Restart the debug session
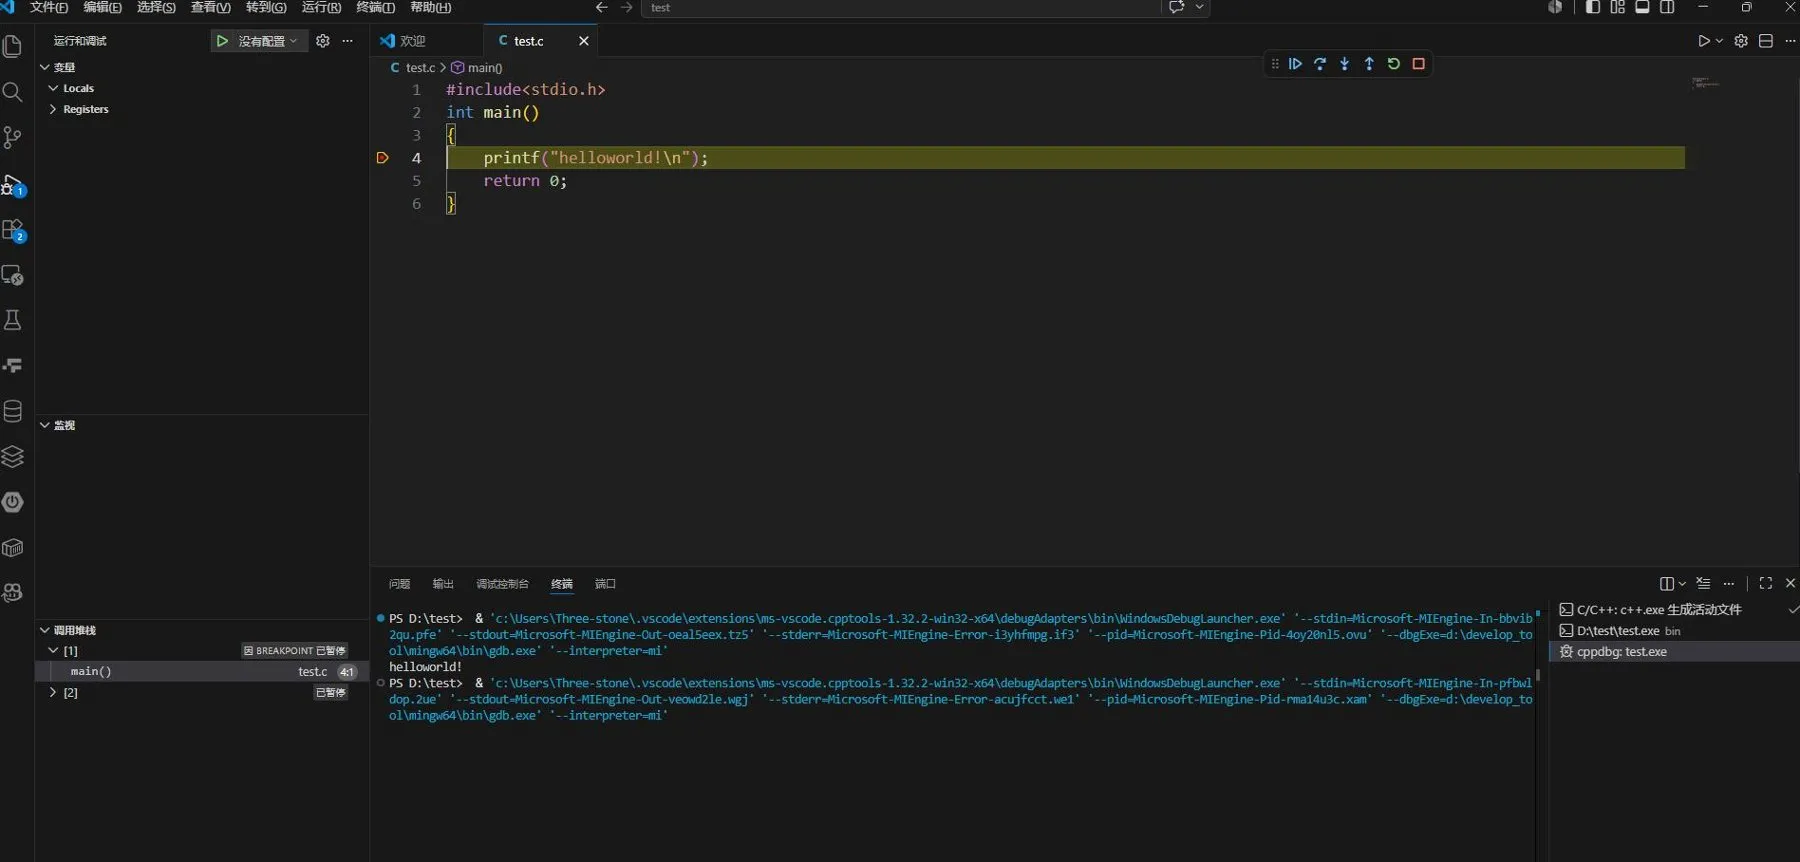Screen dimensions: 1800x862 click(1394, 64)
